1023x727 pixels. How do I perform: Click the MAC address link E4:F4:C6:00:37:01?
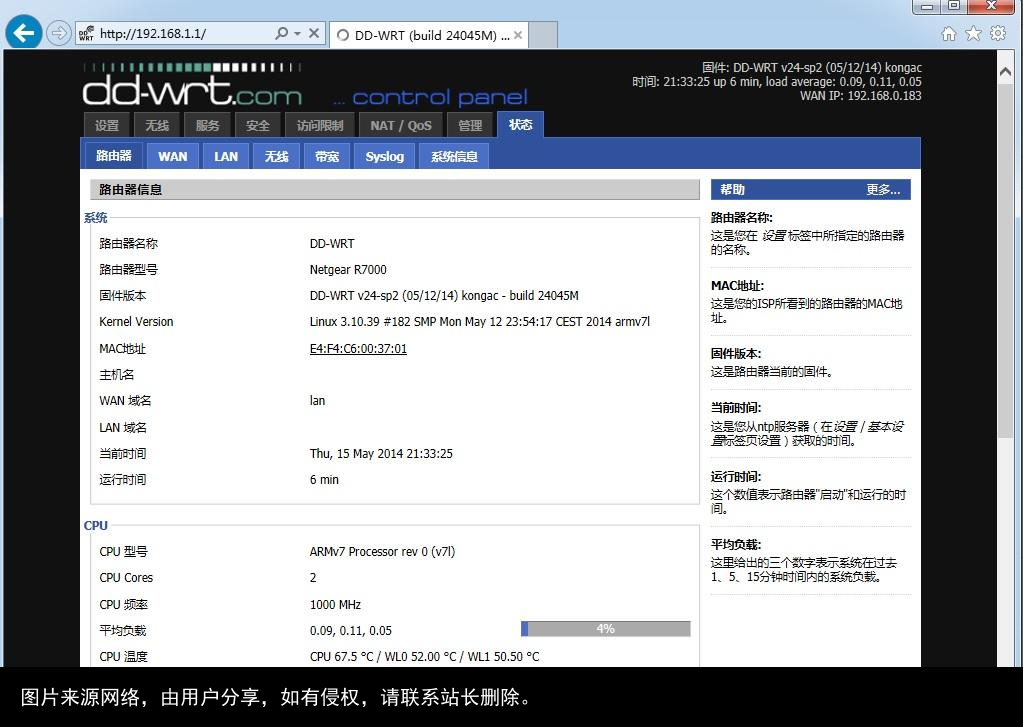[x=358, y=348]
